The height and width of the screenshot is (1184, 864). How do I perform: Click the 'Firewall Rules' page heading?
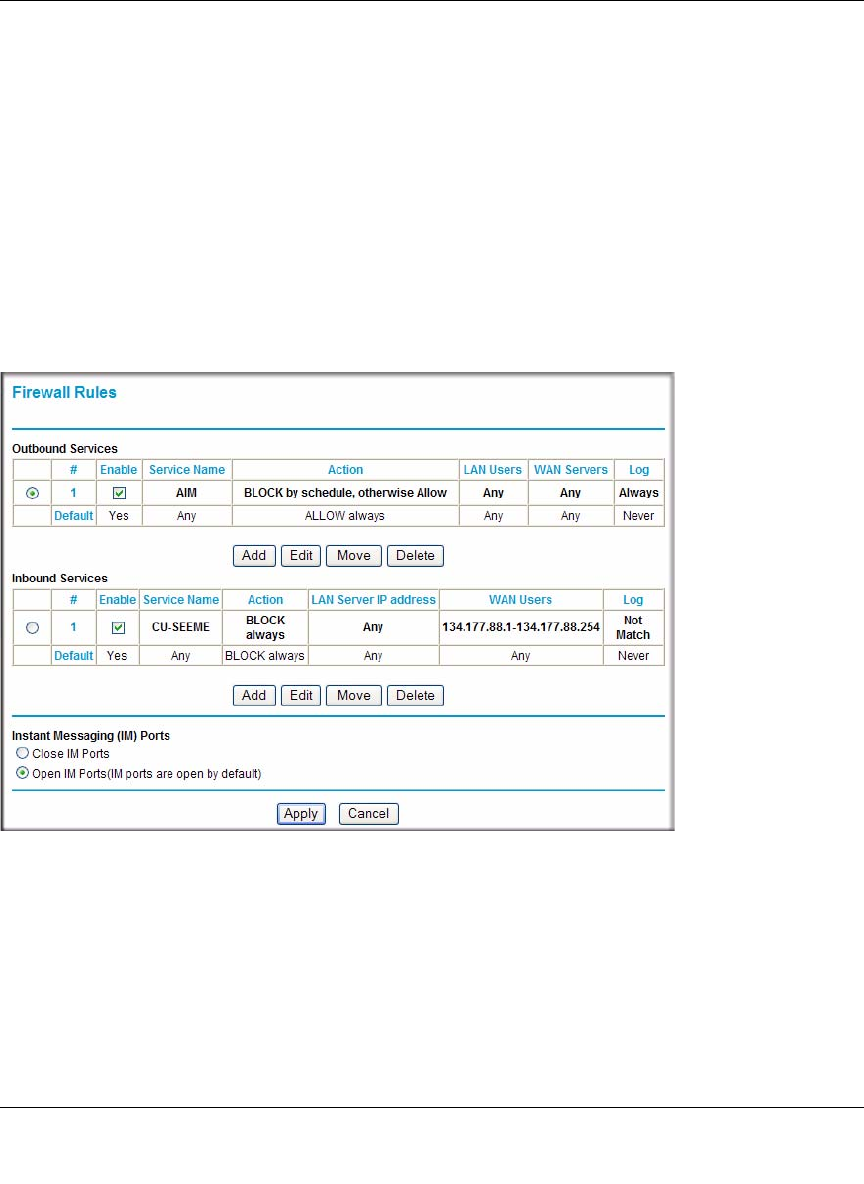[x=64, y=393]
